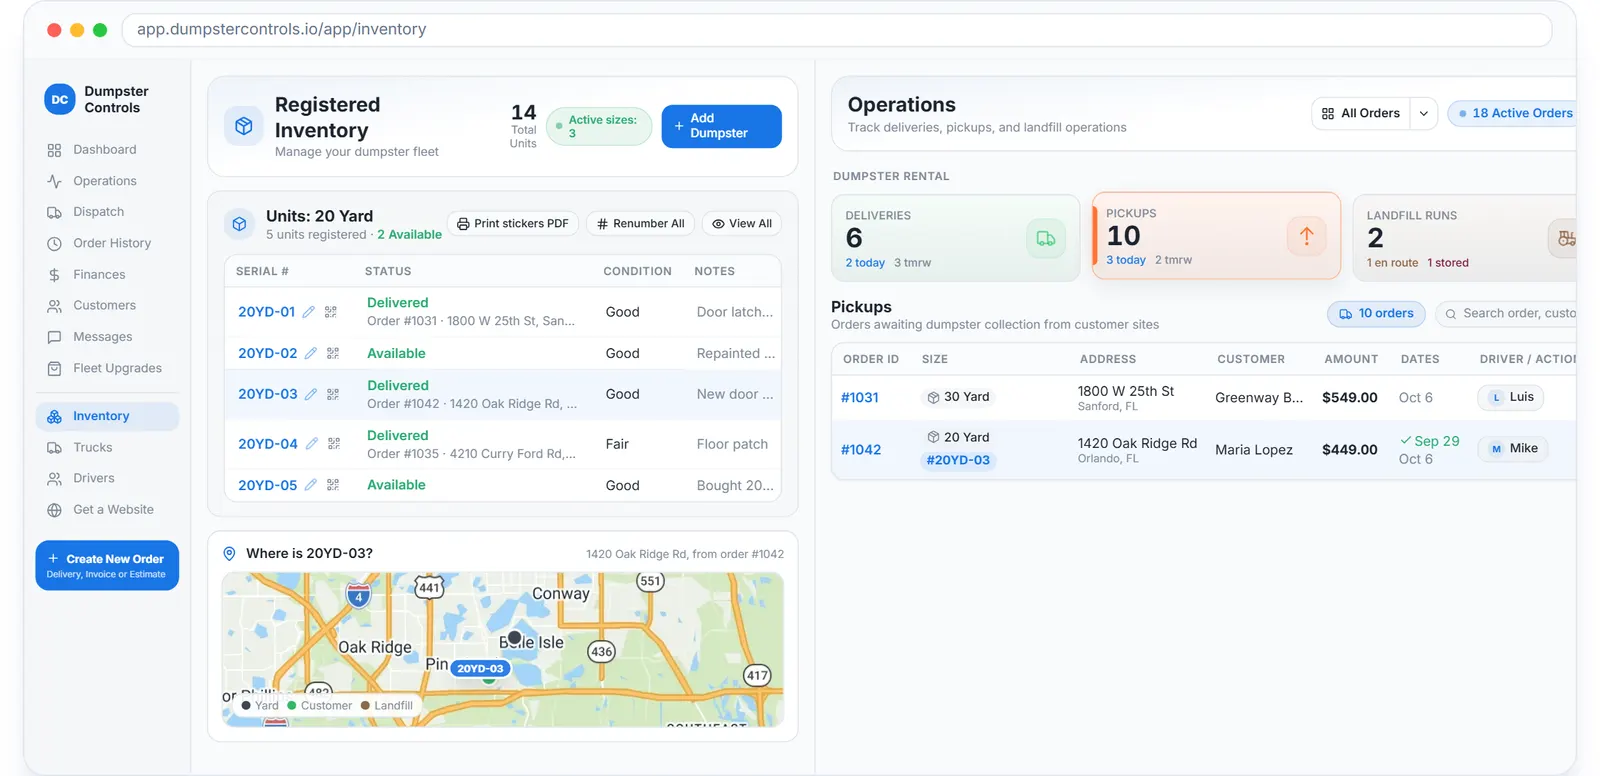The height and width of the screenshot is (776, 1600).
Task: Expand the All Orders dropdown chevron
Action: (1424, 114)
